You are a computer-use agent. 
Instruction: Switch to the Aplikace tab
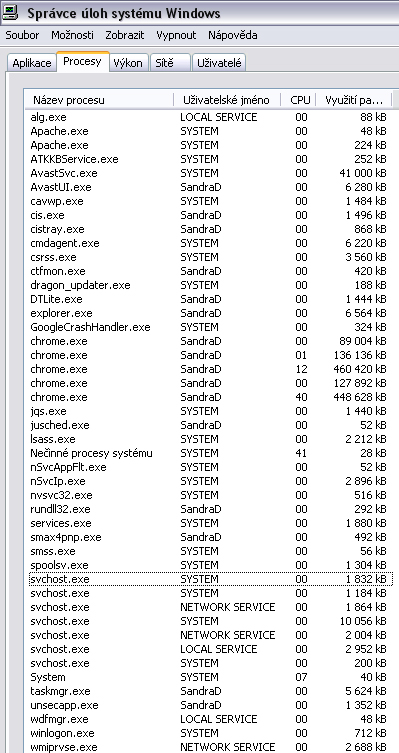32,63
